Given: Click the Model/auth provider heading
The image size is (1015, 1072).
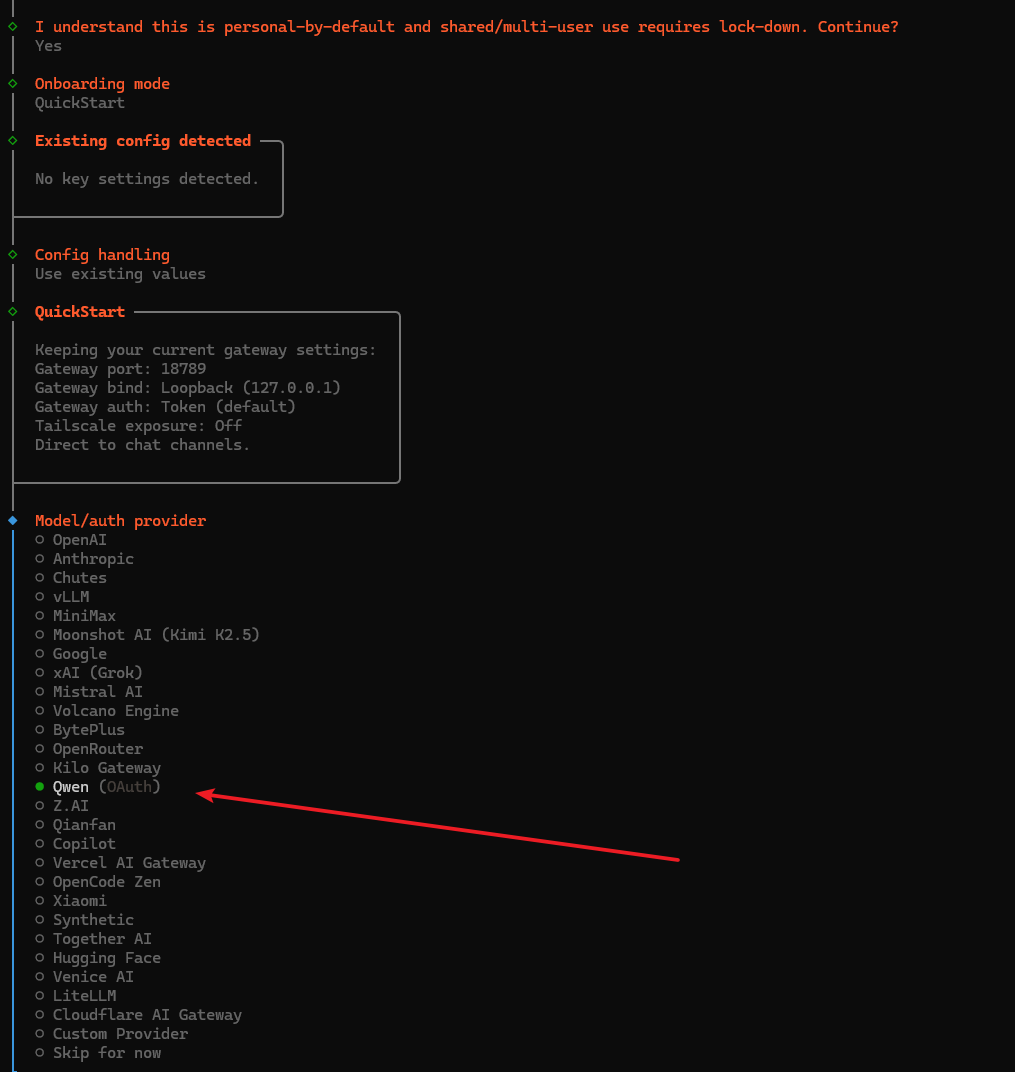Looking at the screenshot, I should point(120,521).
